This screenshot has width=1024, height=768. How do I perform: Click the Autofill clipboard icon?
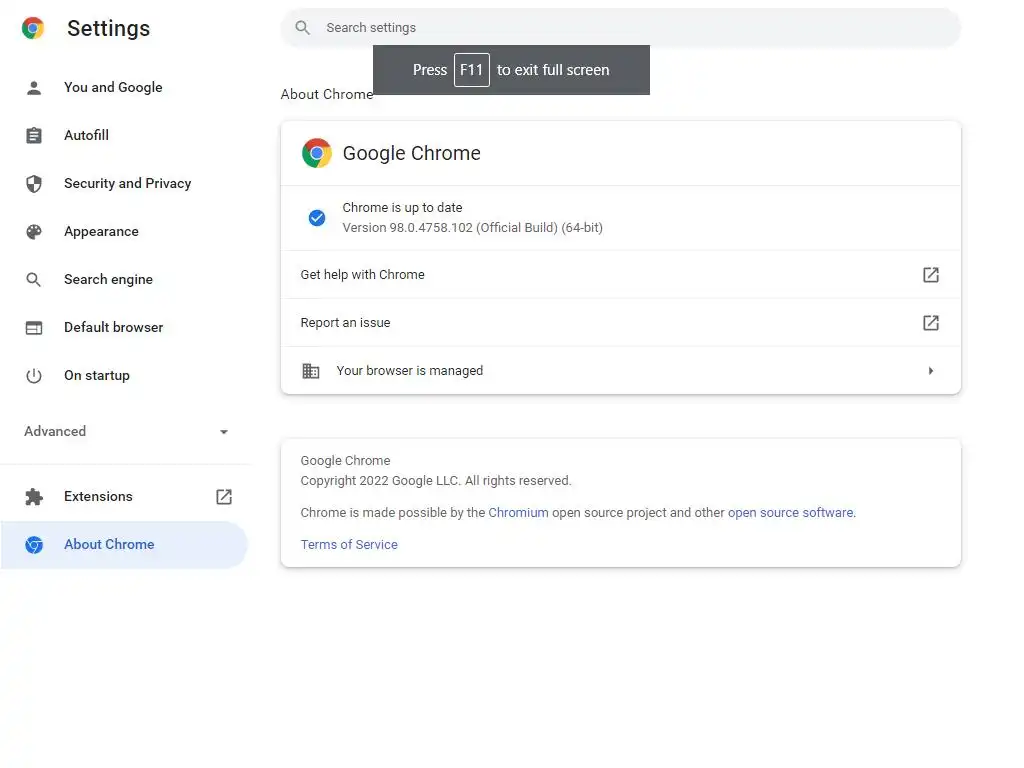pos(34,135)
